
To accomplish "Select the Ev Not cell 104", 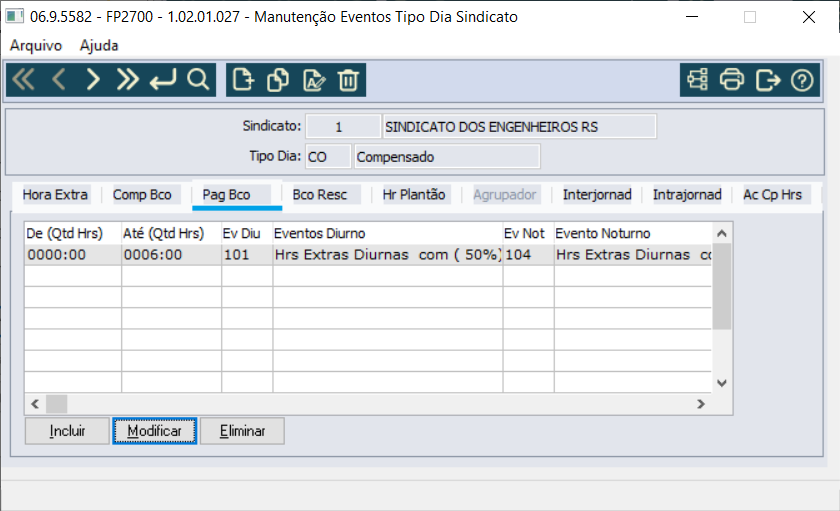I will (528, 254).
